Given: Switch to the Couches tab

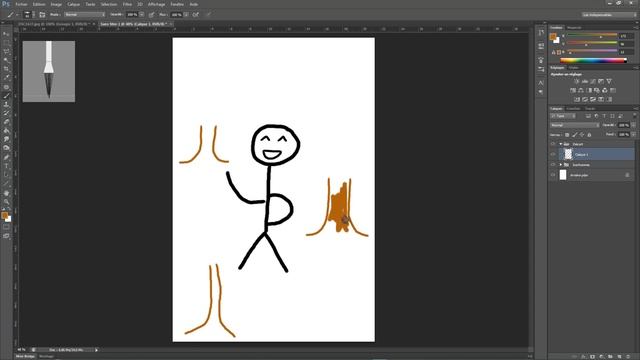Looking at the screenshot, I should [x=573, y=109].
